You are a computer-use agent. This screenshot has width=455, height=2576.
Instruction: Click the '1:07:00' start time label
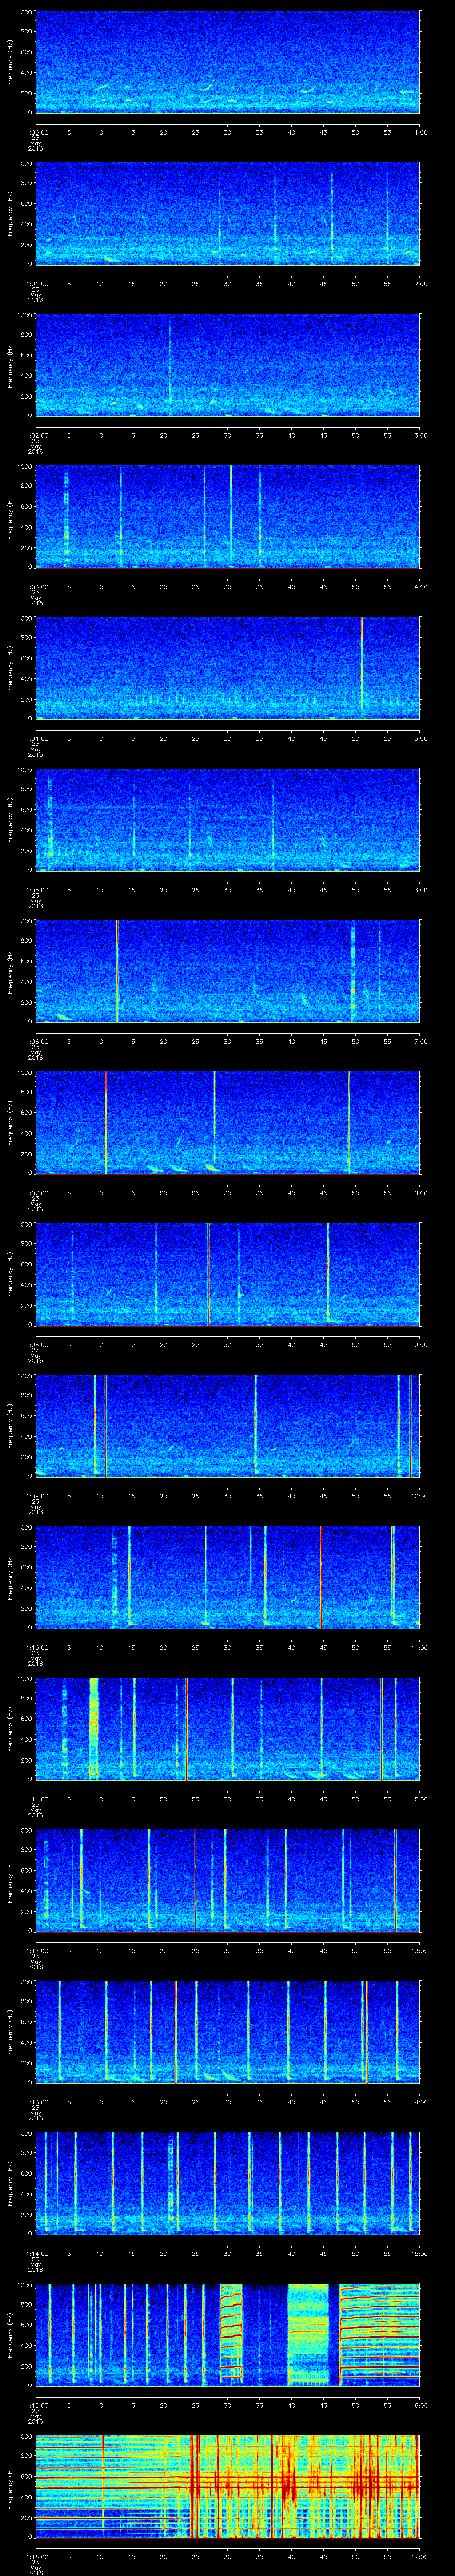tap(36, 1193)
